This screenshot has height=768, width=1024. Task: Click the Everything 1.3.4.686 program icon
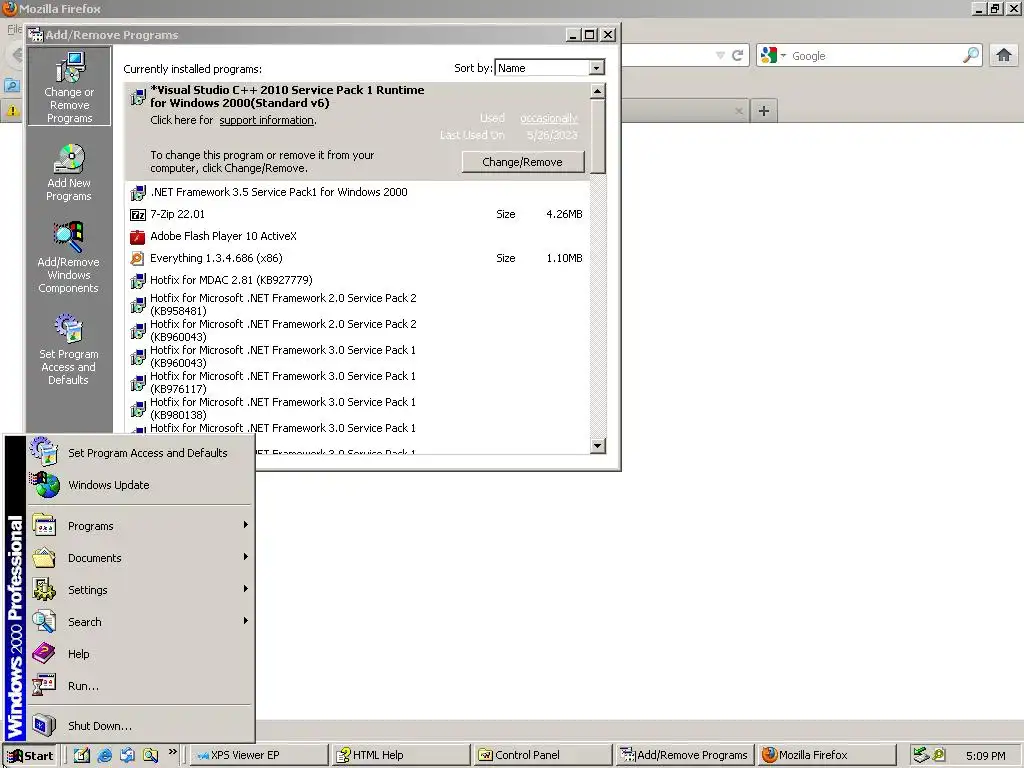pos(138,259)
